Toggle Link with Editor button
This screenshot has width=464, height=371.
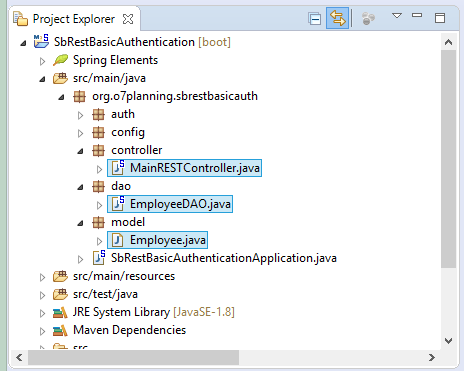point(337,18)
